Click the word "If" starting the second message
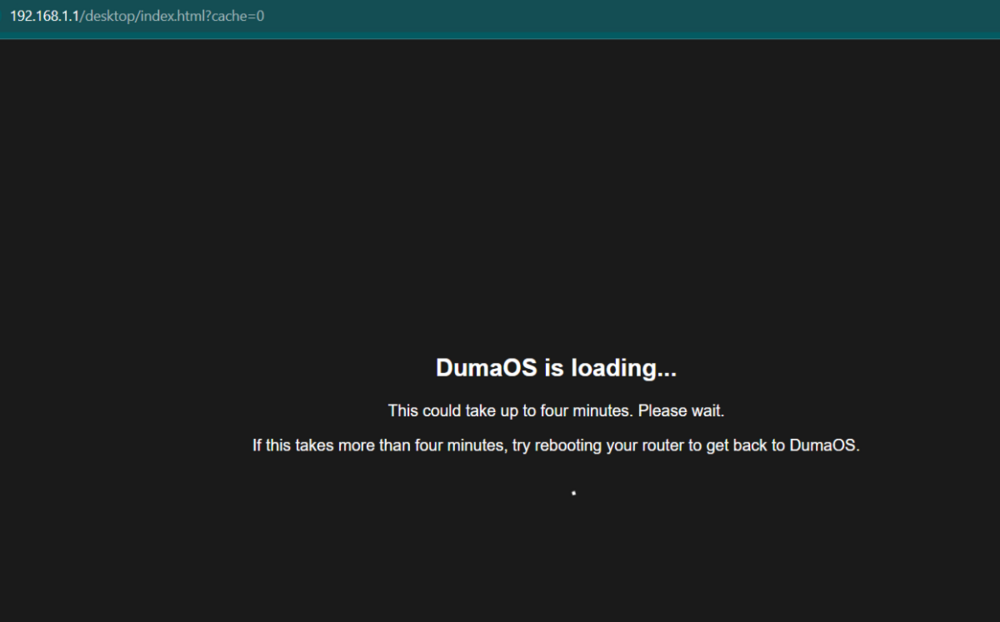The image size is (1000, 622). point(258,446)
